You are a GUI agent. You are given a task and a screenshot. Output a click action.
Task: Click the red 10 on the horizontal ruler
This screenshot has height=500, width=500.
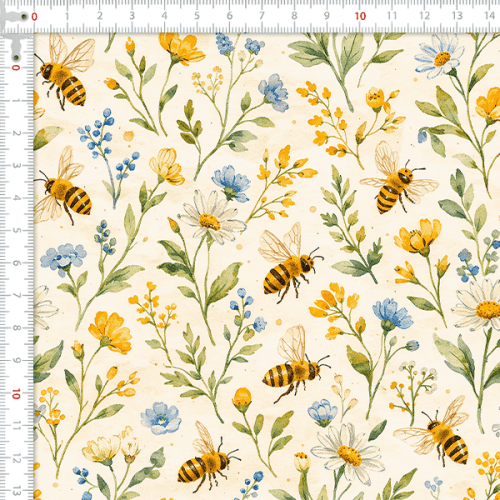click(x=360, y=16)
